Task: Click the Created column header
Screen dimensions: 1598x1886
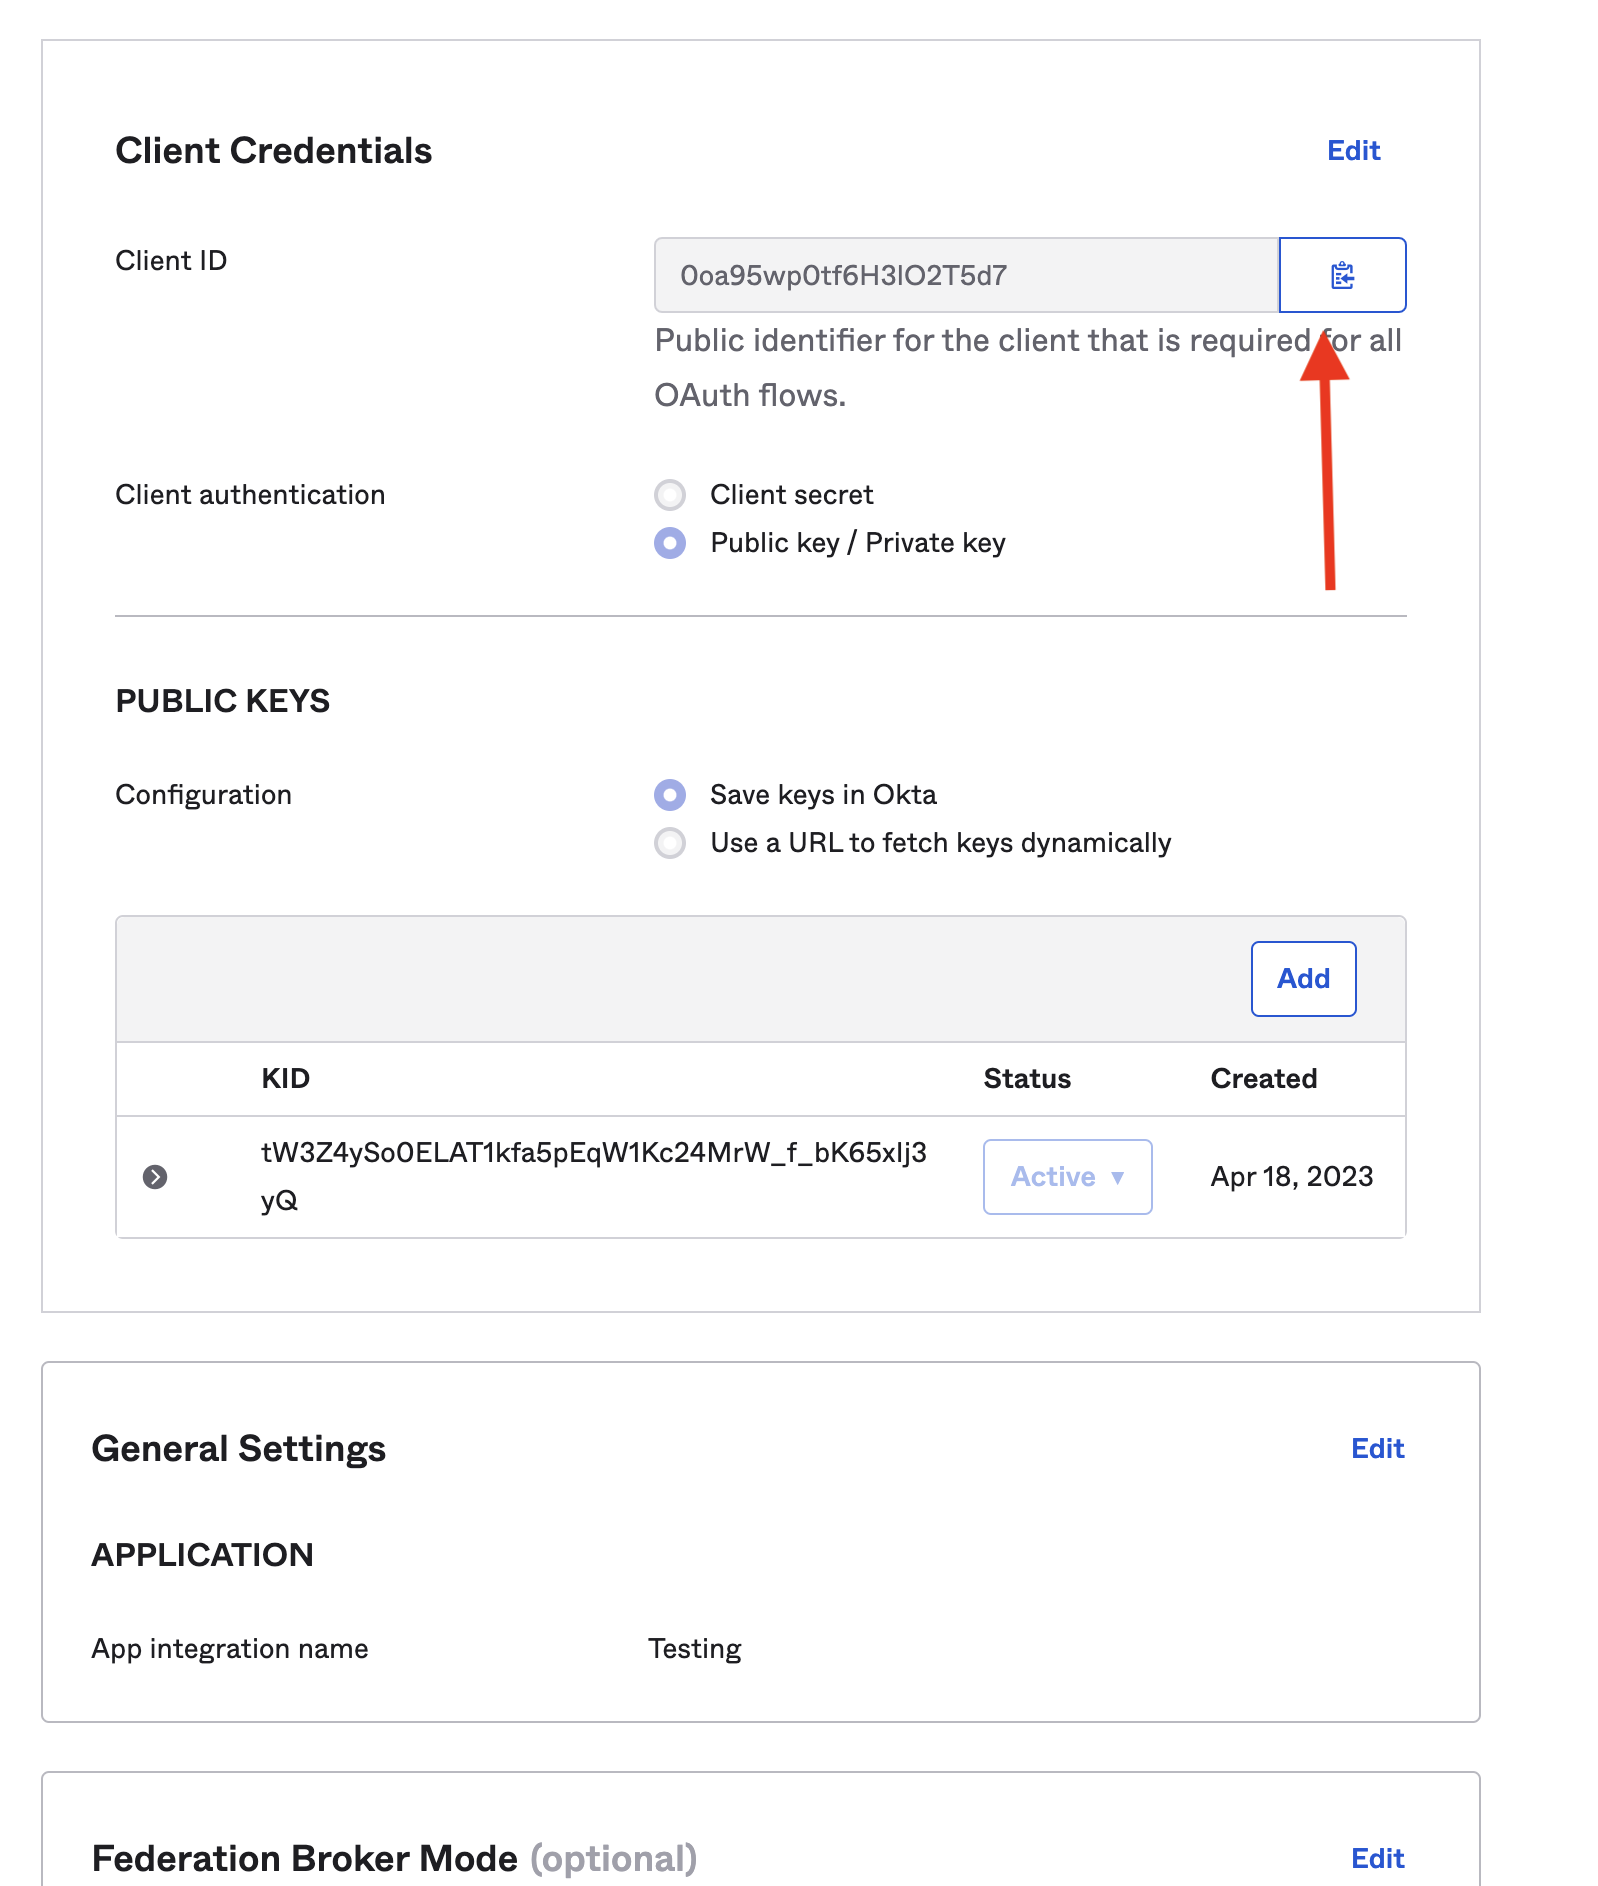Action: coord(1263,1079)
